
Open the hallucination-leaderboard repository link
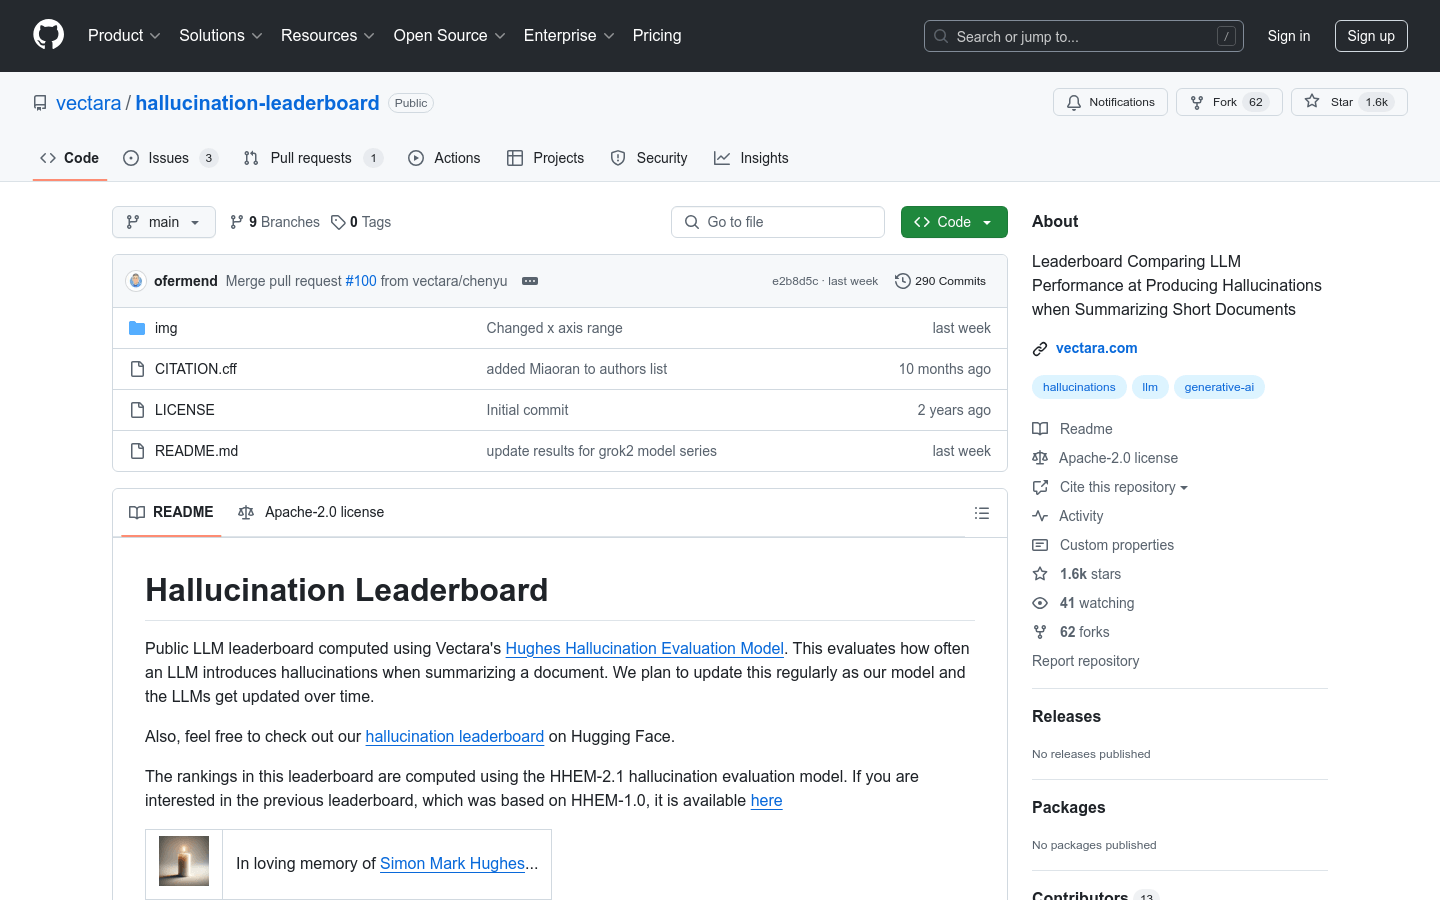click(x=257, y=103)
